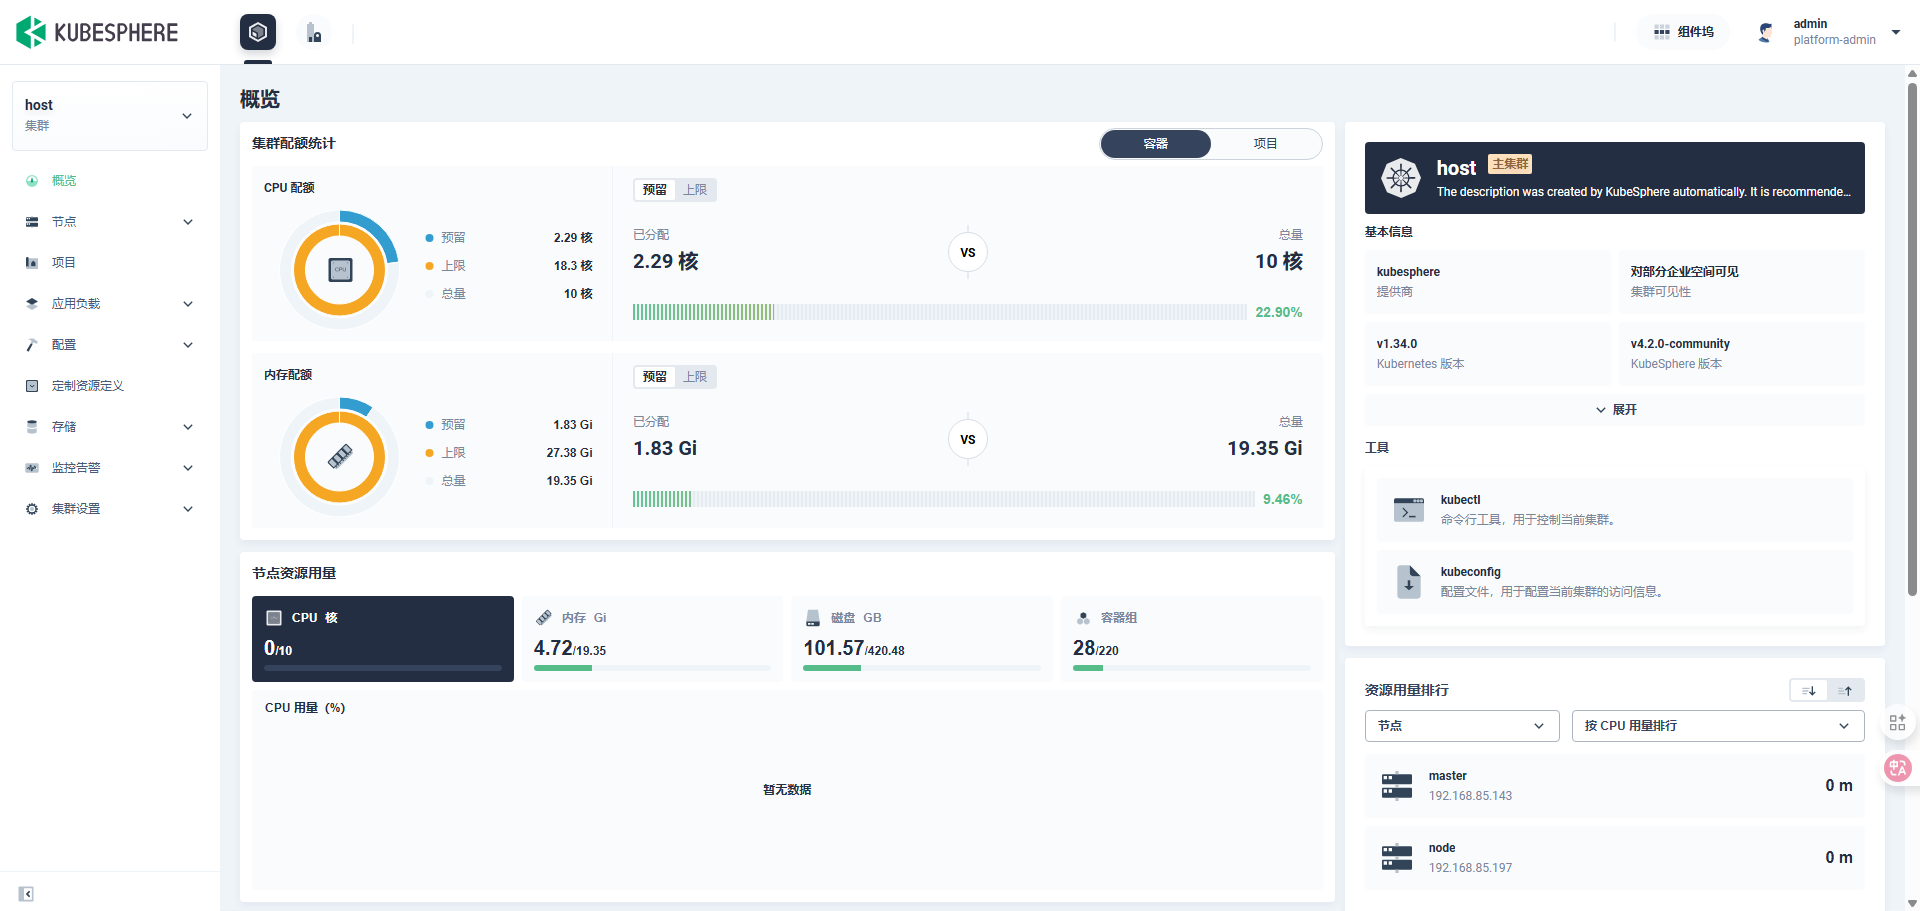Switch quota statistics to 项目
1920x911 pixels.
coord(1266,144)
